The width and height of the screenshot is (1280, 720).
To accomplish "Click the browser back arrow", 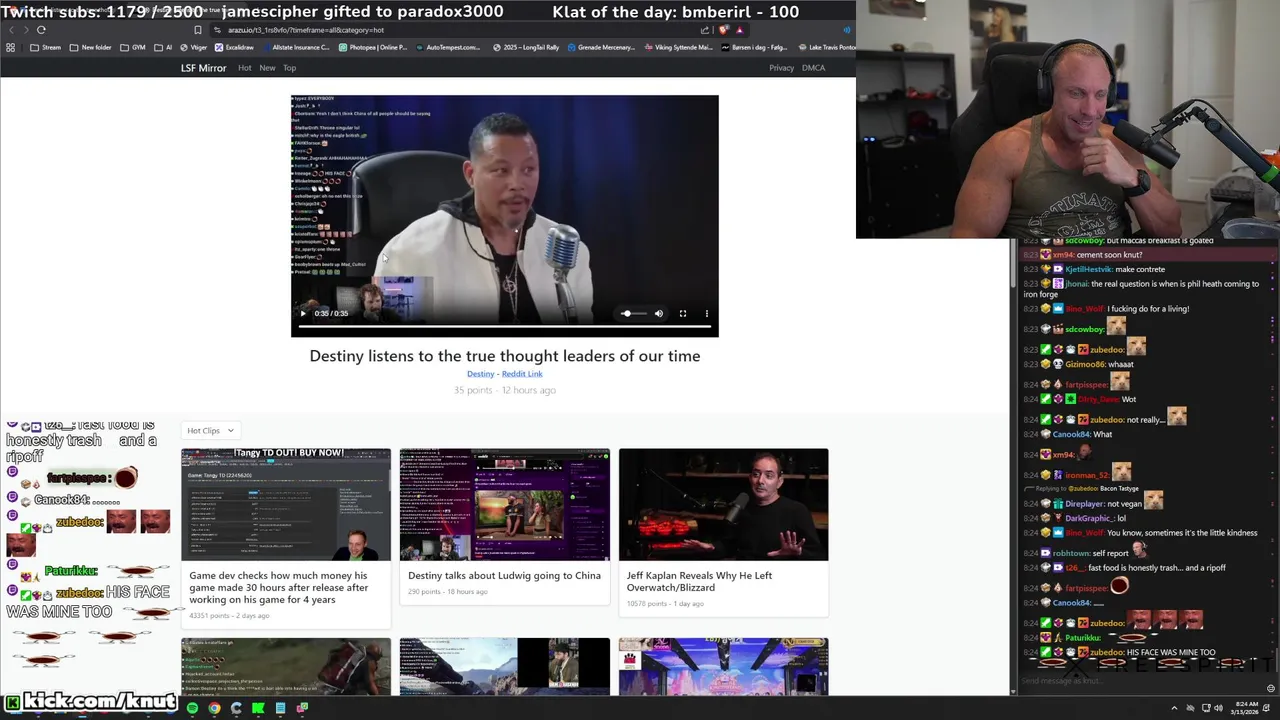I will 11,30.
